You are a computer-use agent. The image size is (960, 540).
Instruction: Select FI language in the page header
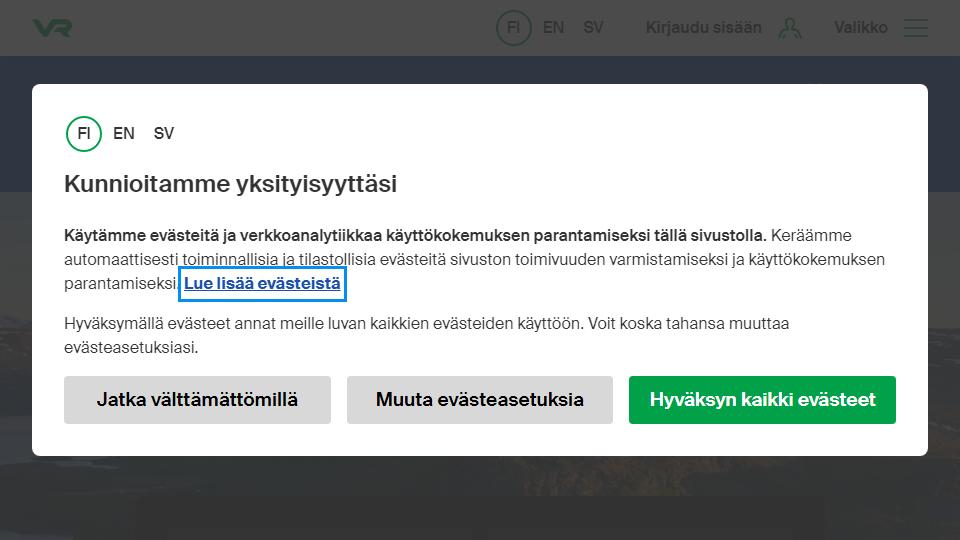point(514,28)
